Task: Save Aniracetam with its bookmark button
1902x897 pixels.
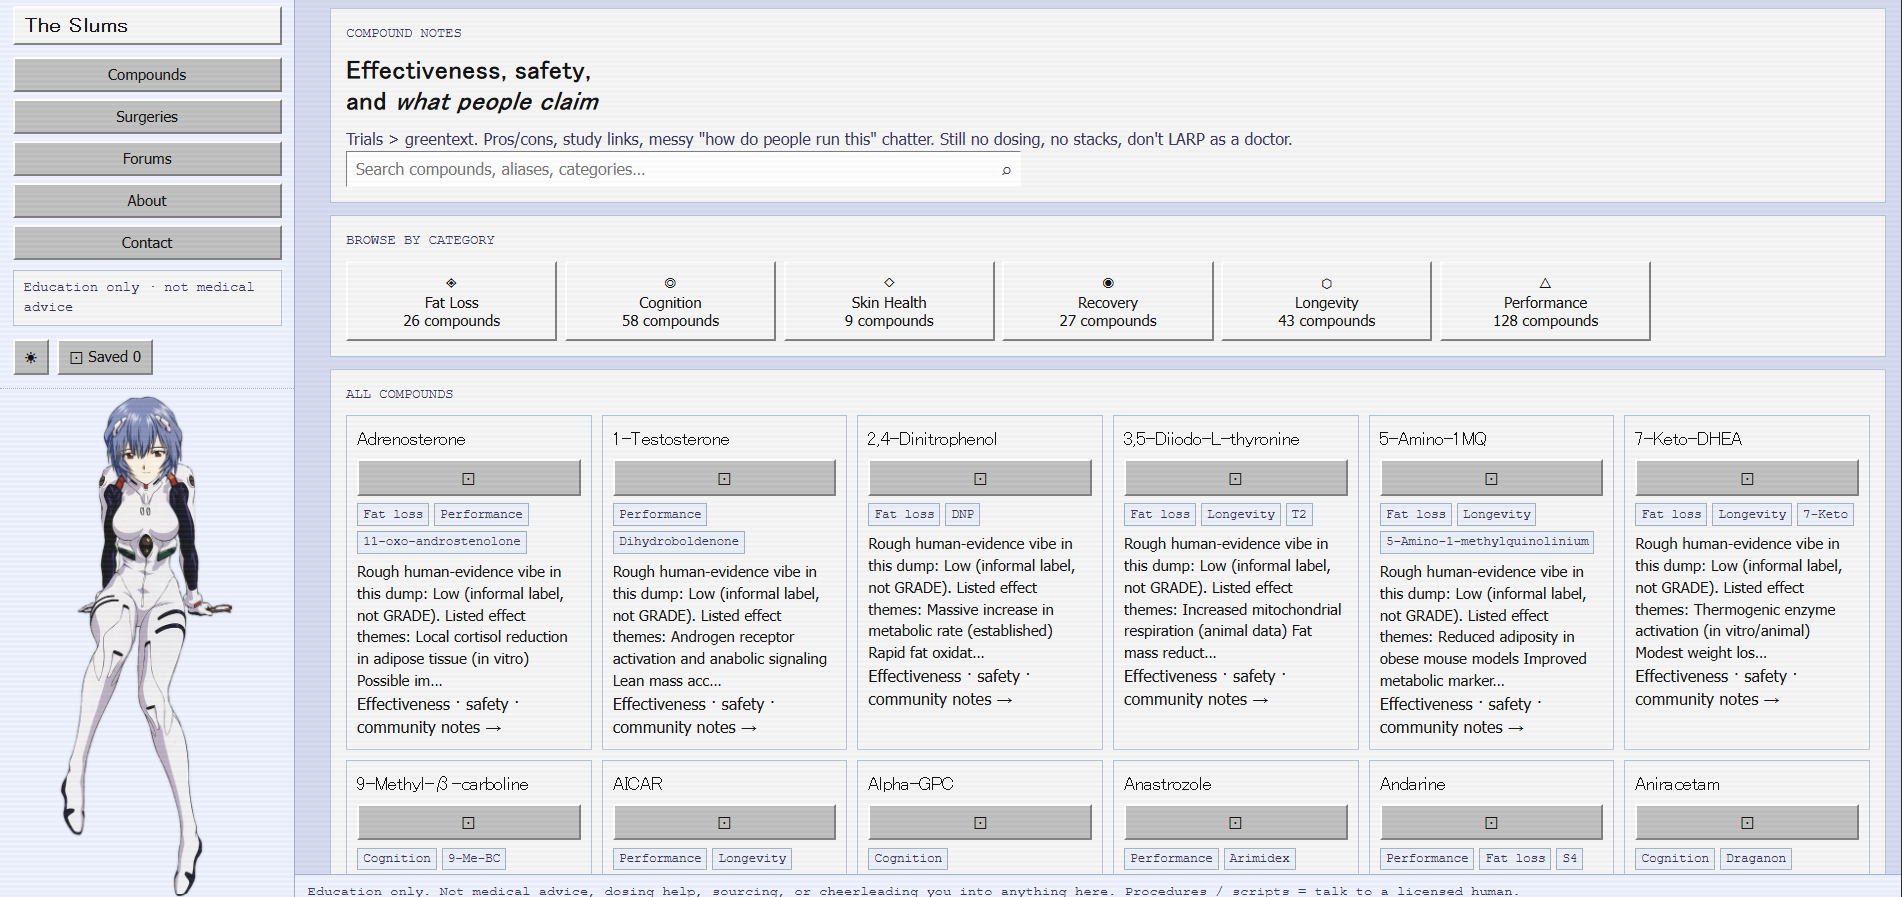Action: (1747, 822)
